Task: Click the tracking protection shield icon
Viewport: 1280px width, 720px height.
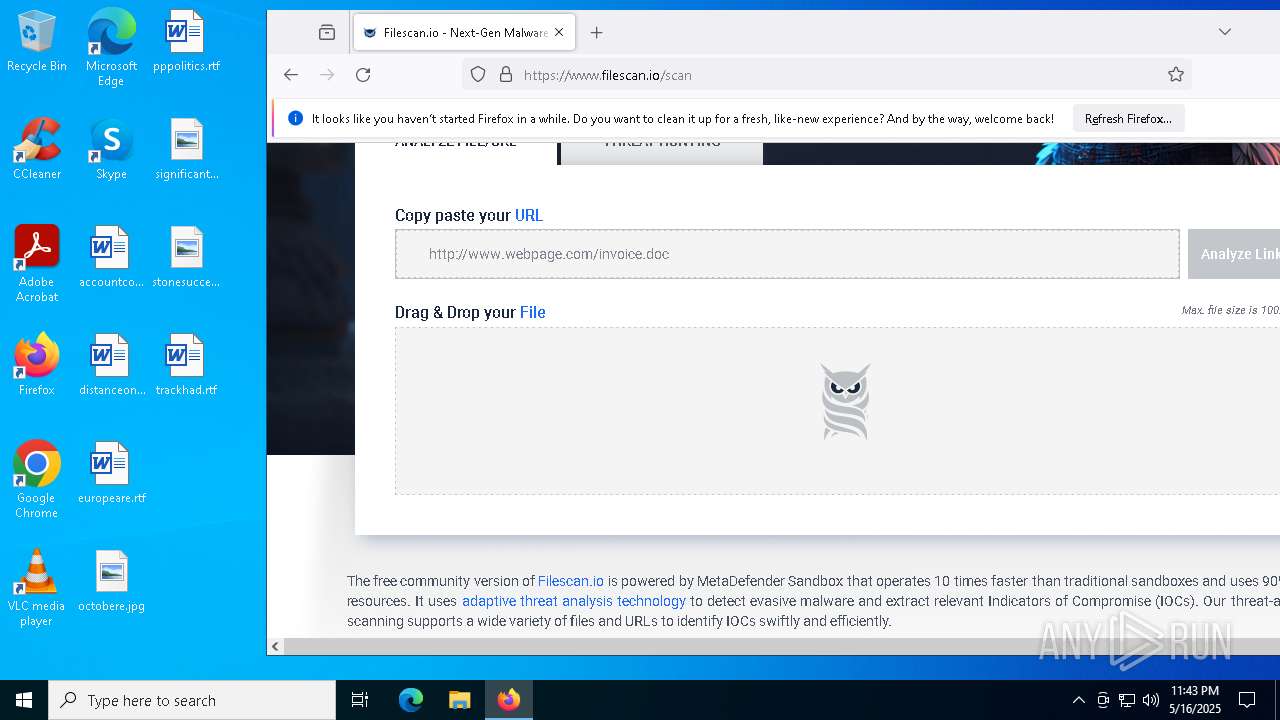Action: point(478,75)
